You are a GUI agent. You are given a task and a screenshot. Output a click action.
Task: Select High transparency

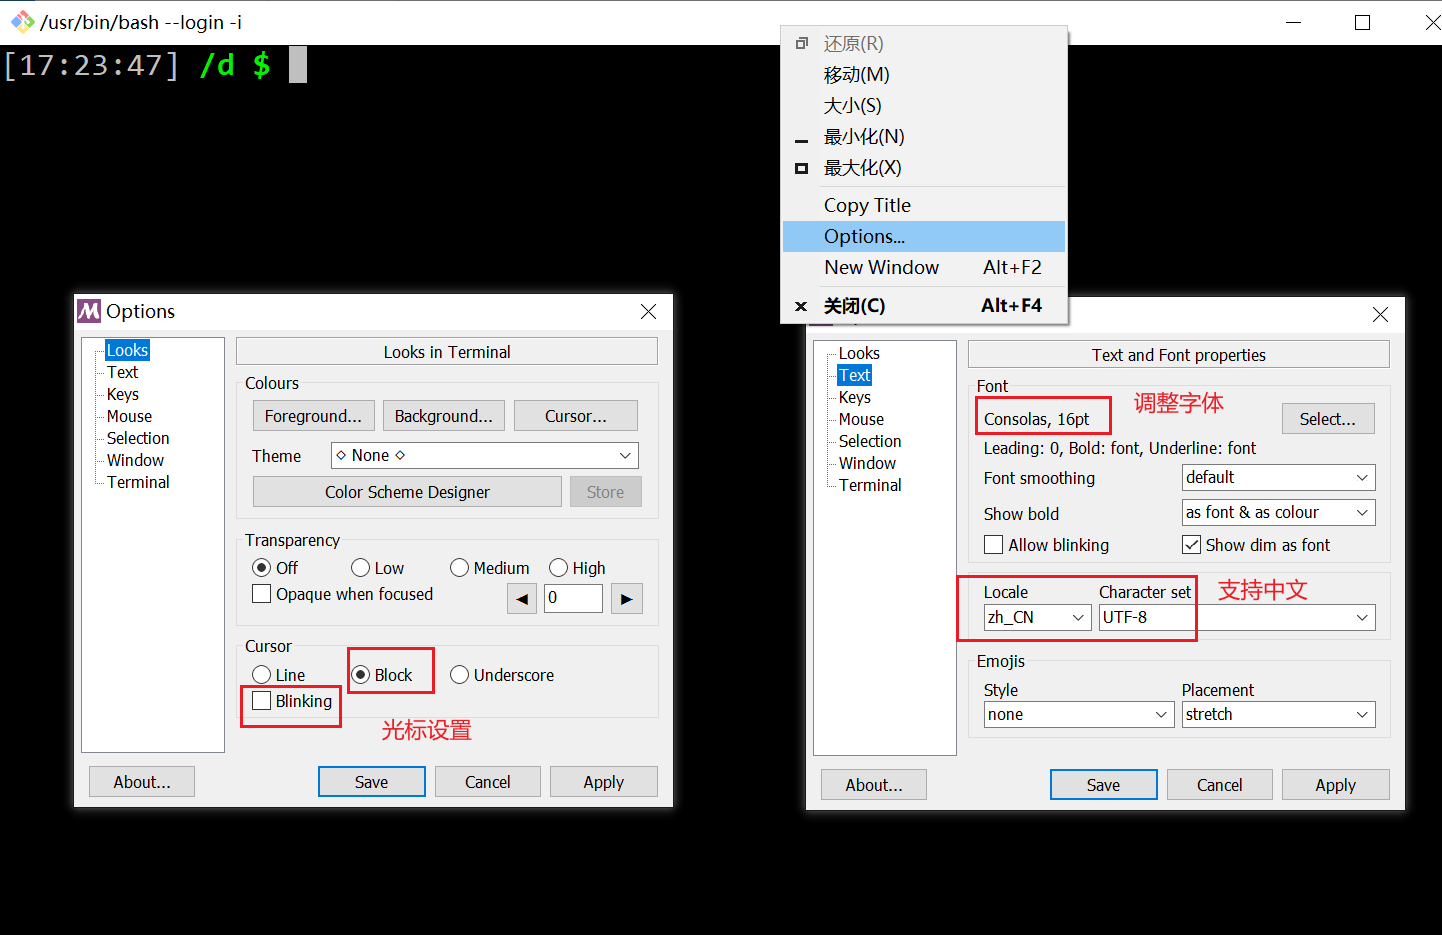[558, 567]
